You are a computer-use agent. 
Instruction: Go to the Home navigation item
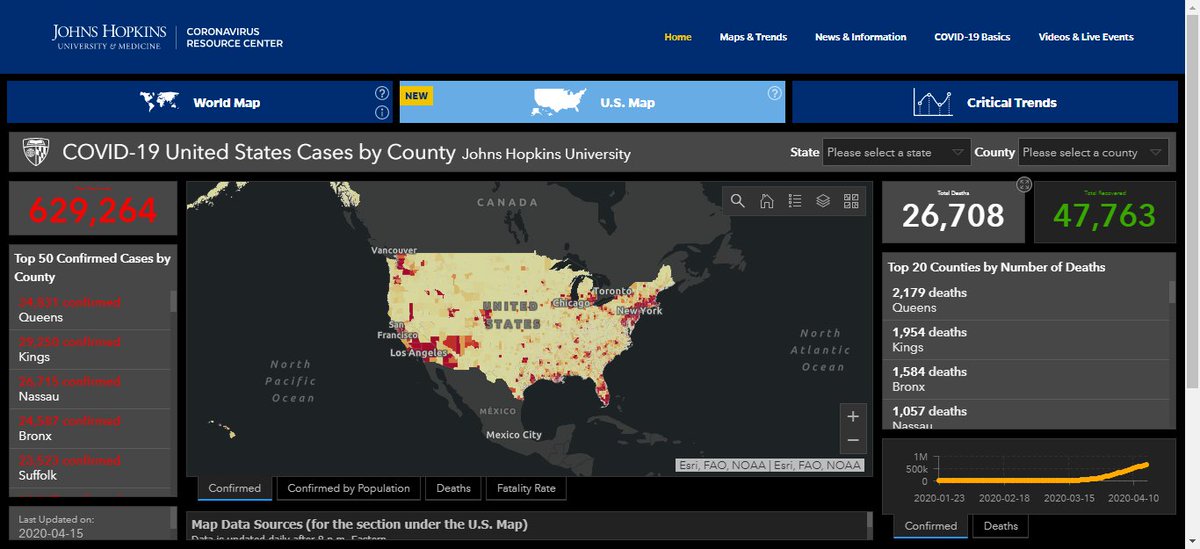pyautogui.click(x=678, y=37)
